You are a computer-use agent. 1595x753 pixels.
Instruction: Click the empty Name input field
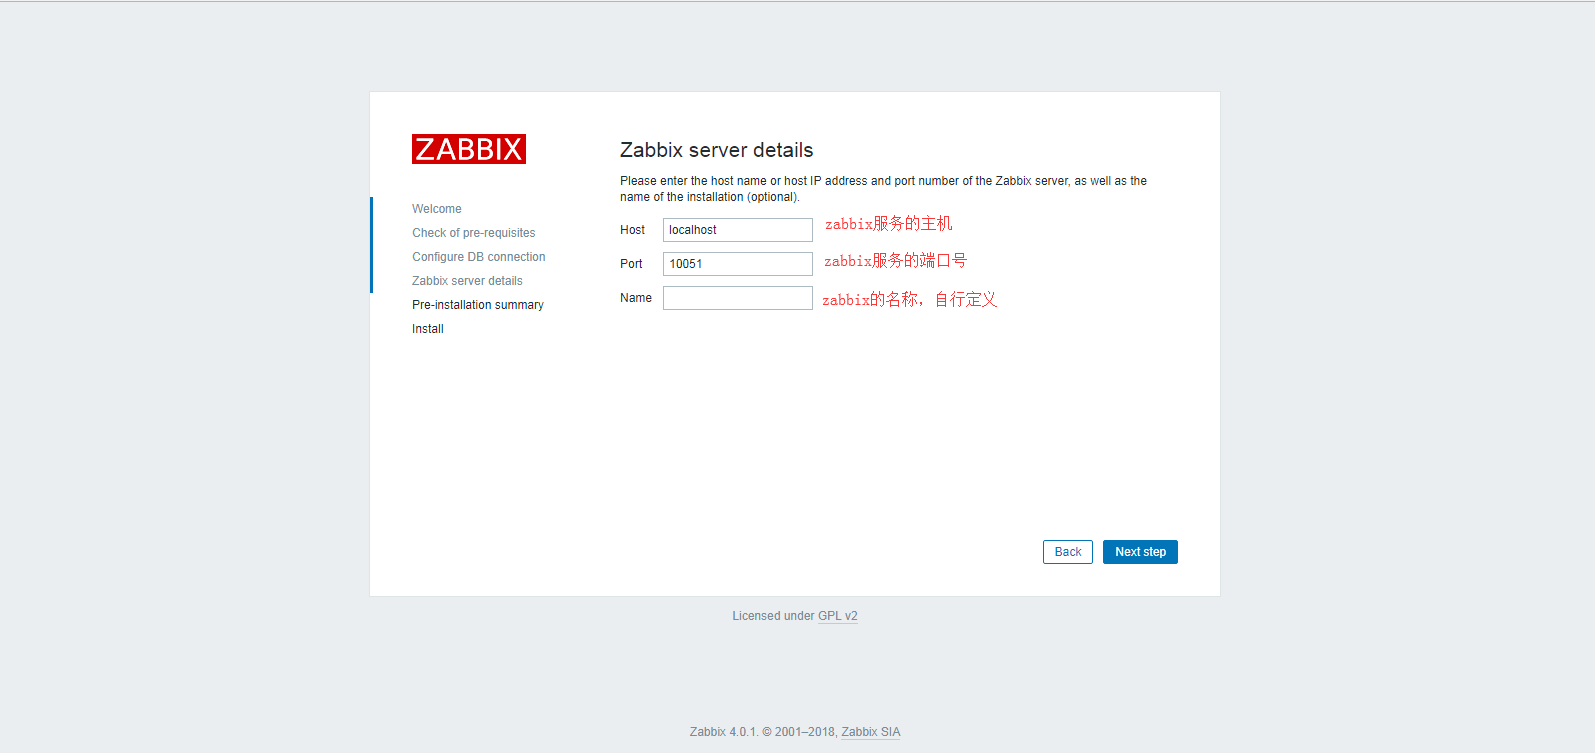click(738, 298)
